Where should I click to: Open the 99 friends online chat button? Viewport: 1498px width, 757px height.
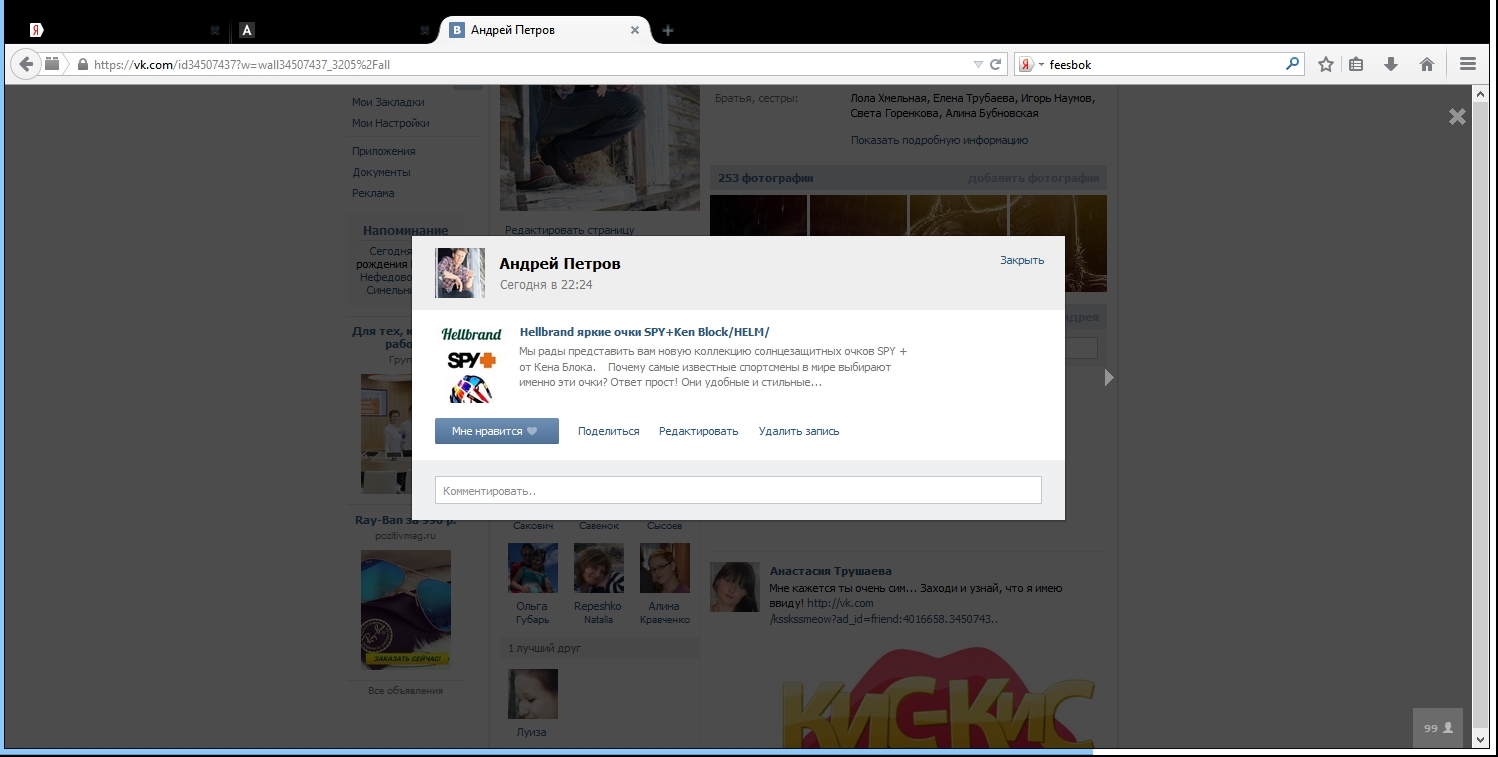(x=1438, y=728)
